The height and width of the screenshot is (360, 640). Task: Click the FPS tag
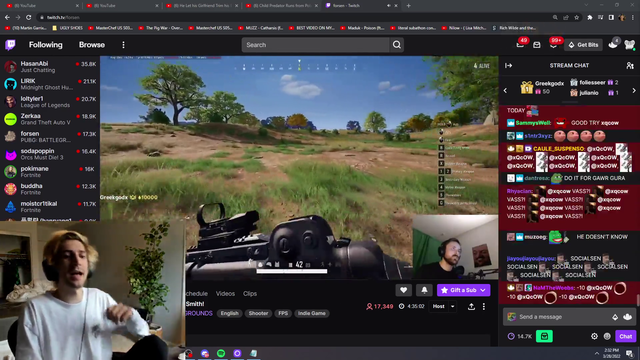click(283, 313)
